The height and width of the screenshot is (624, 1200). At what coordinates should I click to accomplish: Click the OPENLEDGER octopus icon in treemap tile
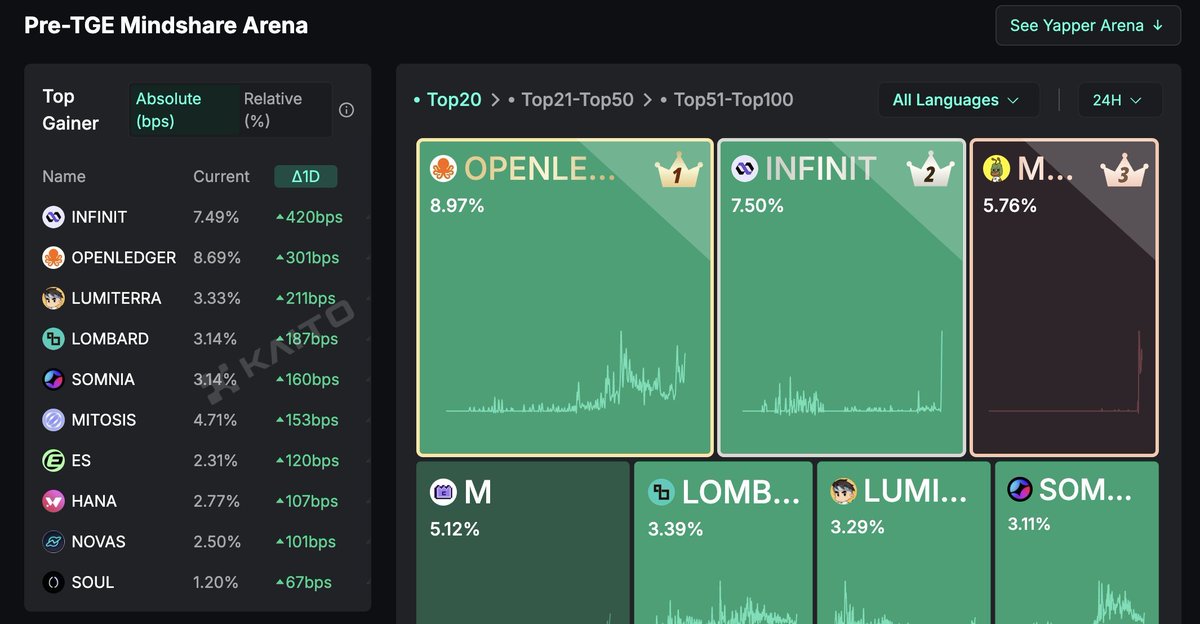(x=443, y=169)
